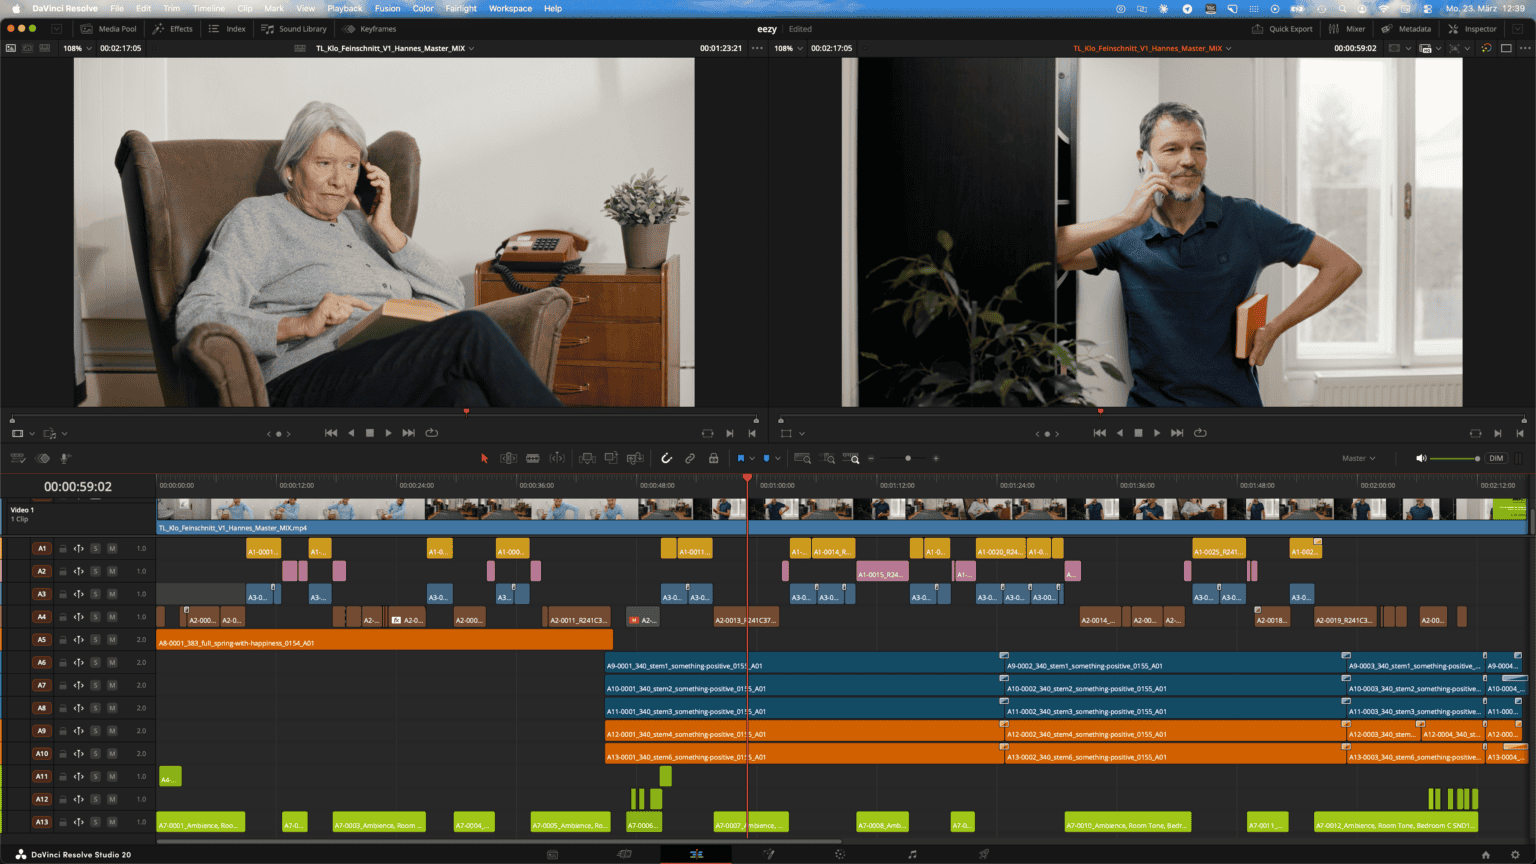Select clip A8-0001_383_full_spring-with-happiness
Image resolution: width=1536 pixels, height=864 pixels.
pos(384,640)
